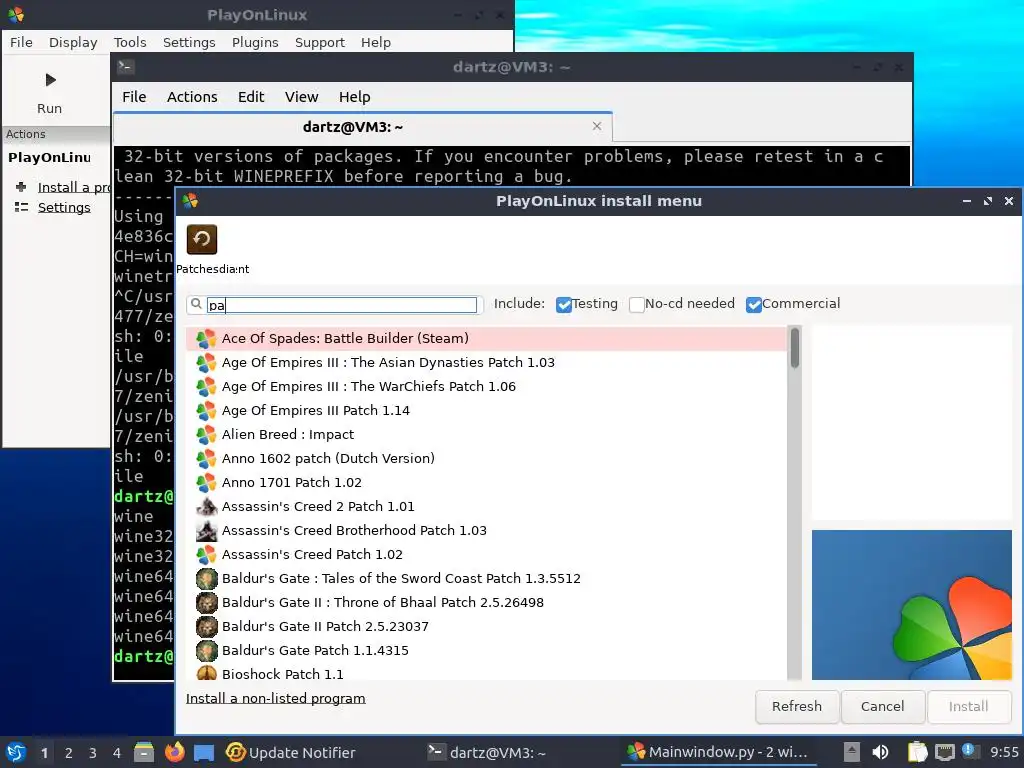
Task: Click the program list vertical scrollbar handle
Action: (795, 348)
